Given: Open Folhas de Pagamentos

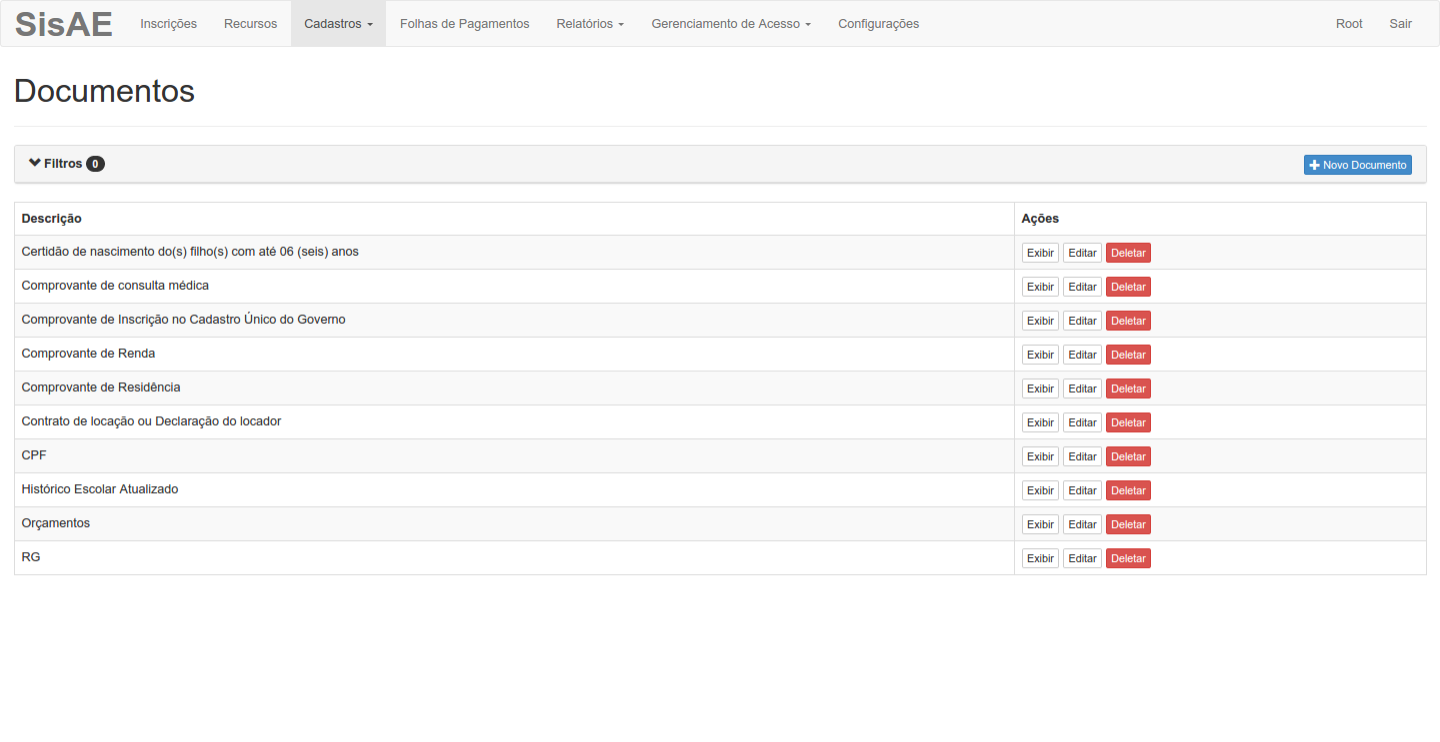Looking at the screenshot, I should [x=465, y=24].
